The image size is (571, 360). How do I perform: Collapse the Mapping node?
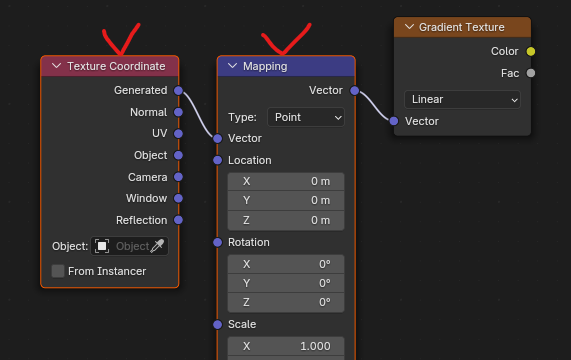[232, 66]
